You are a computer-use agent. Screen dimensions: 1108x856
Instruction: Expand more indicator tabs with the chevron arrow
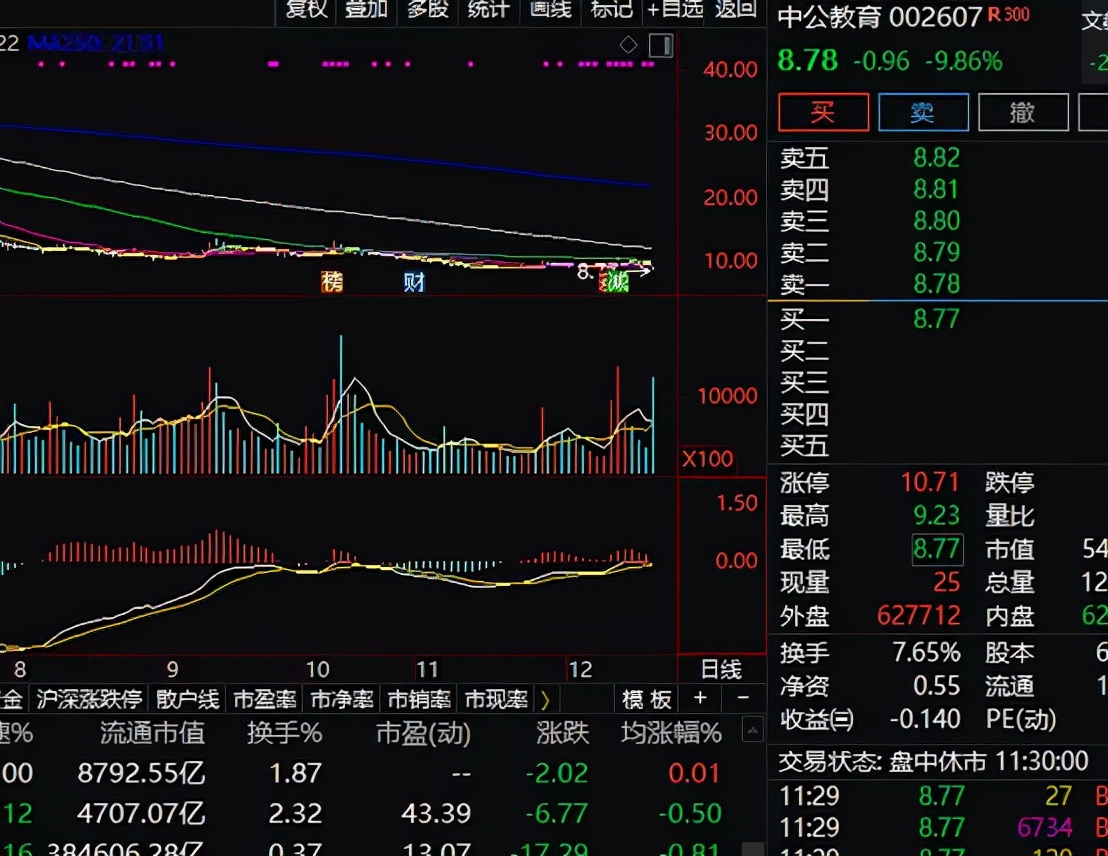(546, 698)
